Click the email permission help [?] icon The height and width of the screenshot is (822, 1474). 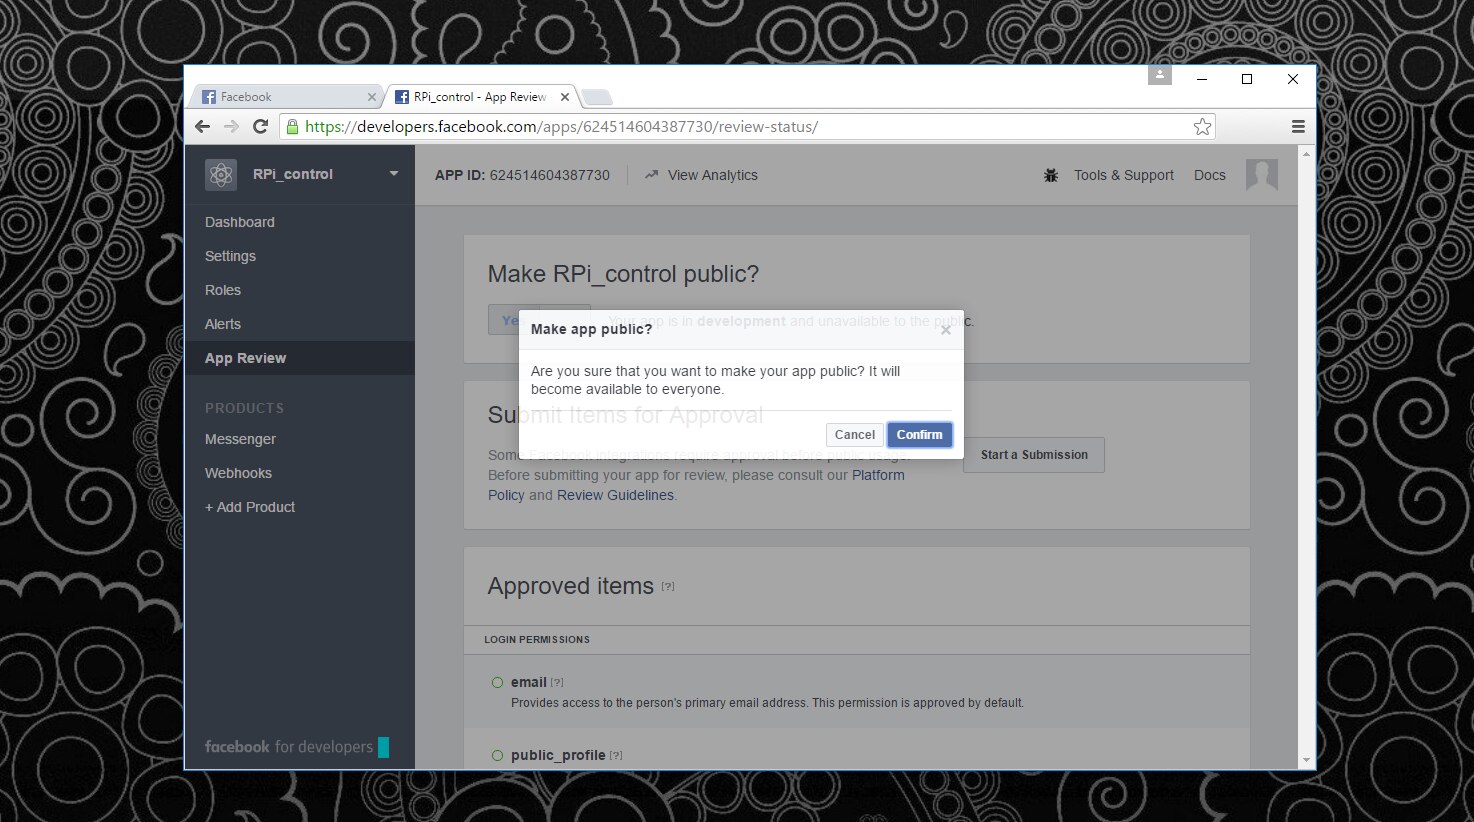click(557, 683)
